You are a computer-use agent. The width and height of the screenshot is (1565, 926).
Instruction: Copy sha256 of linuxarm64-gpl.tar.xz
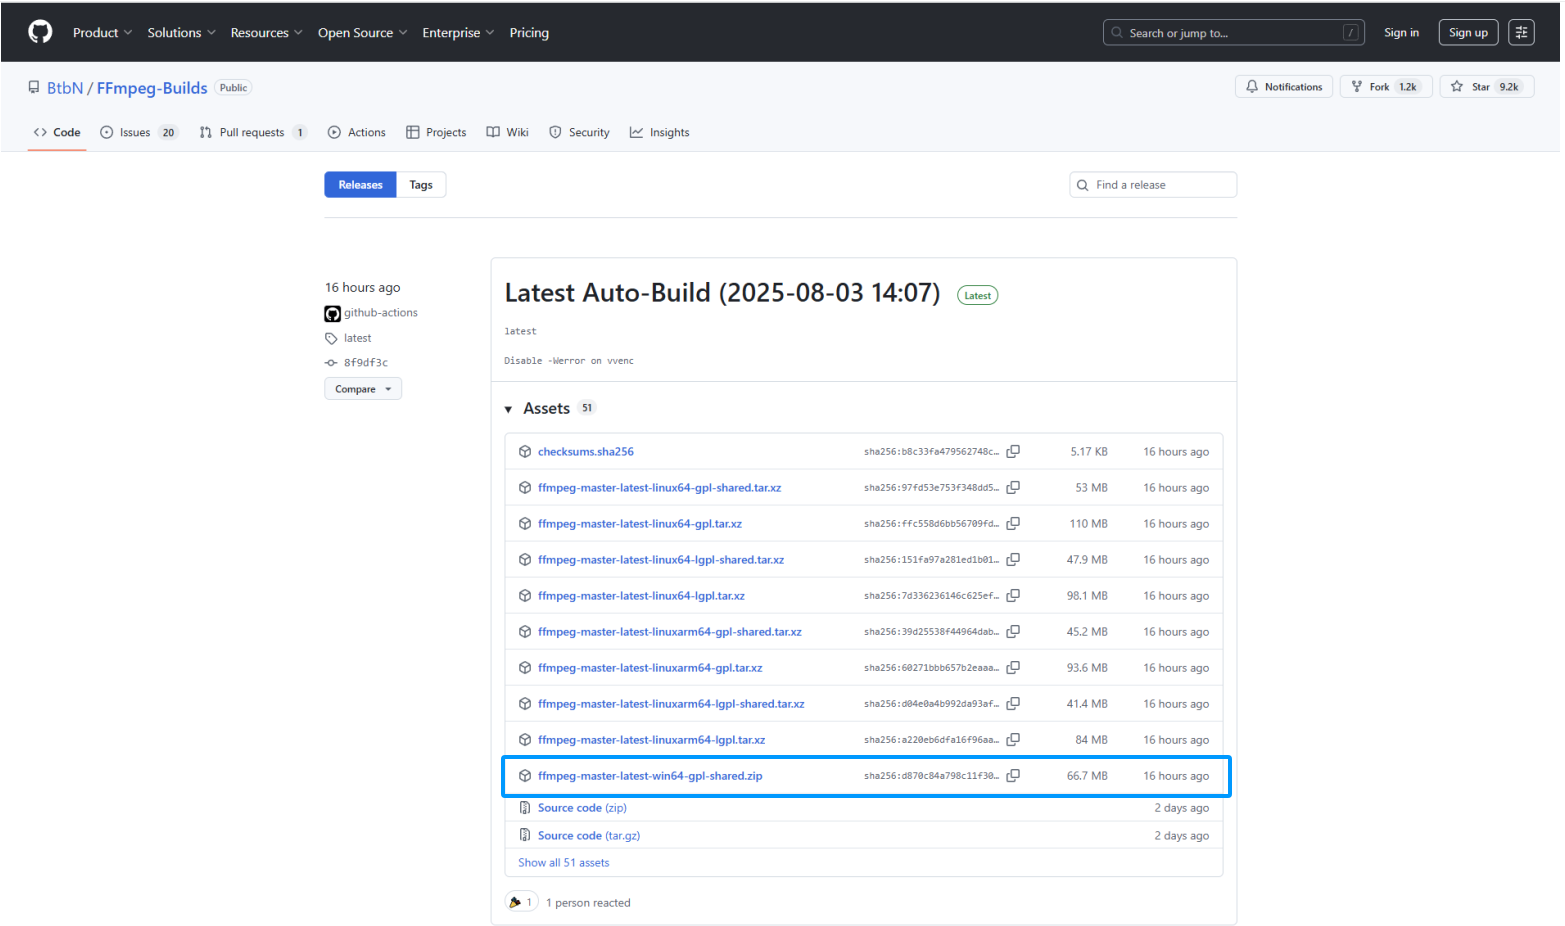tap(1013, 668)
